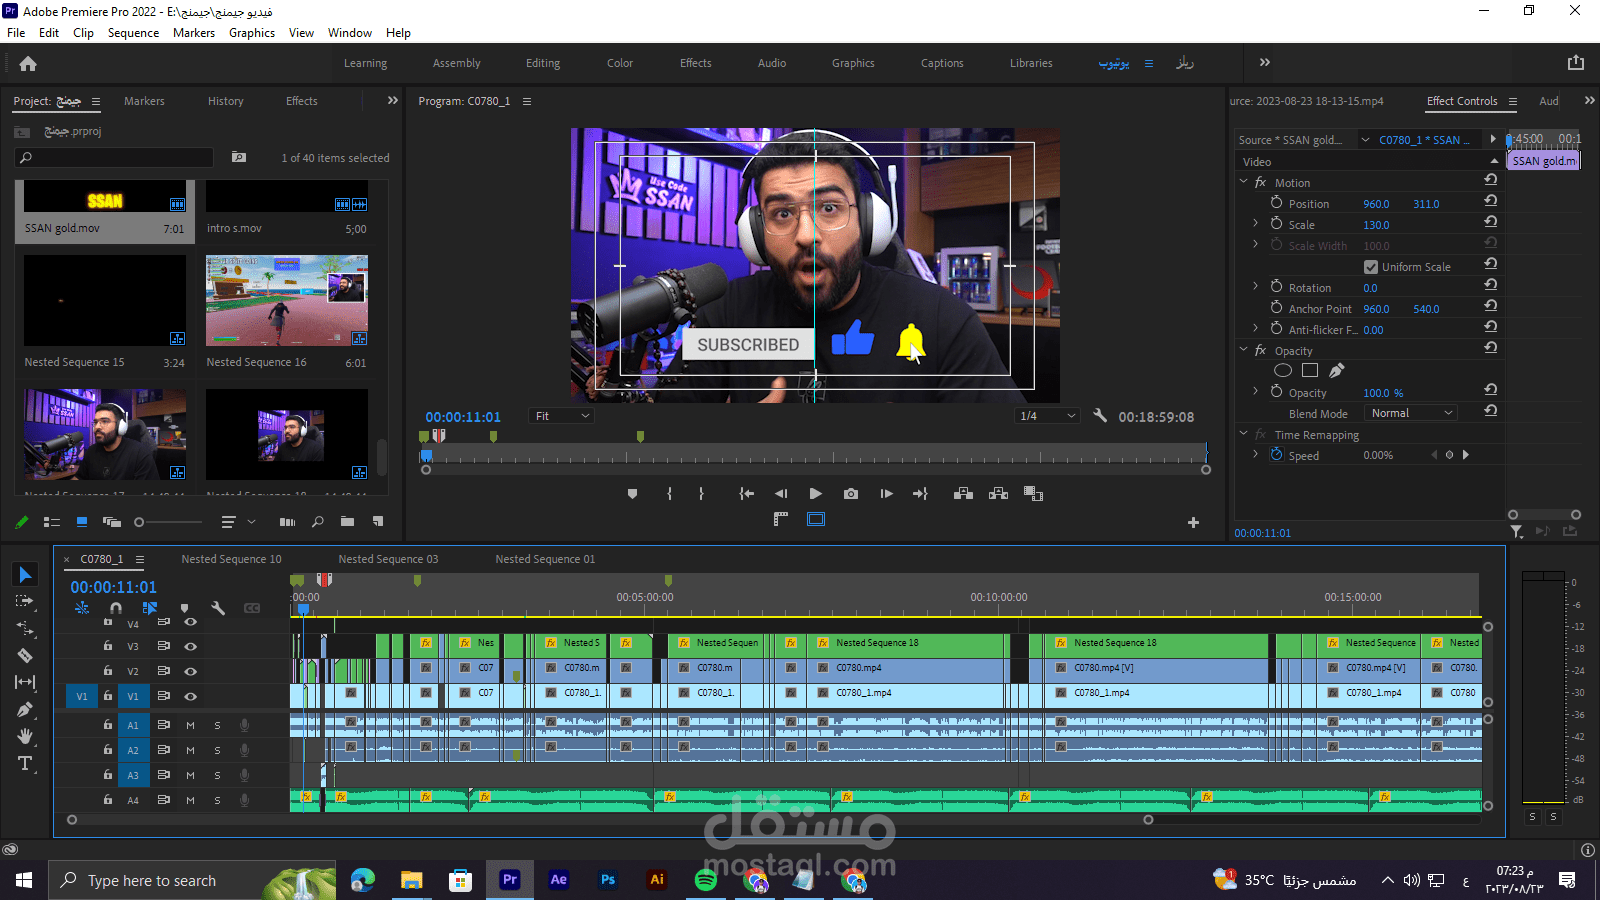Toggle Snap in Timeline
1600x900 pixels.
coord(116,608)
